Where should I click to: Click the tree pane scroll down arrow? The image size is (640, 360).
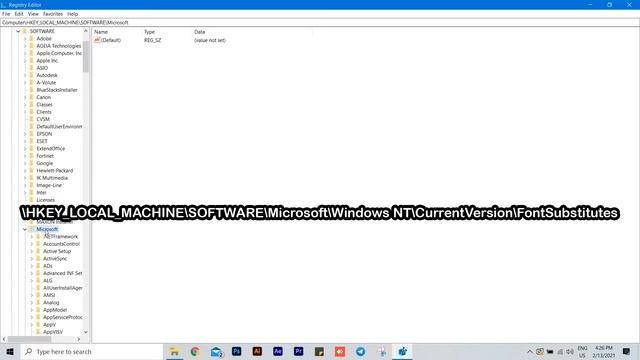[x=86, y=332]
